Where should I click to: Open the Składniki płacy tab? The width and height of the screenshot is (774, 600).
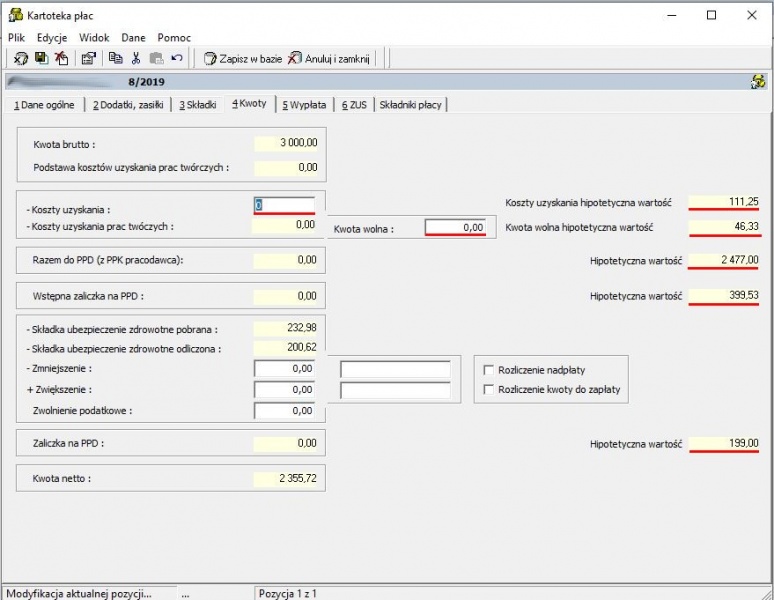click(410, 105)
